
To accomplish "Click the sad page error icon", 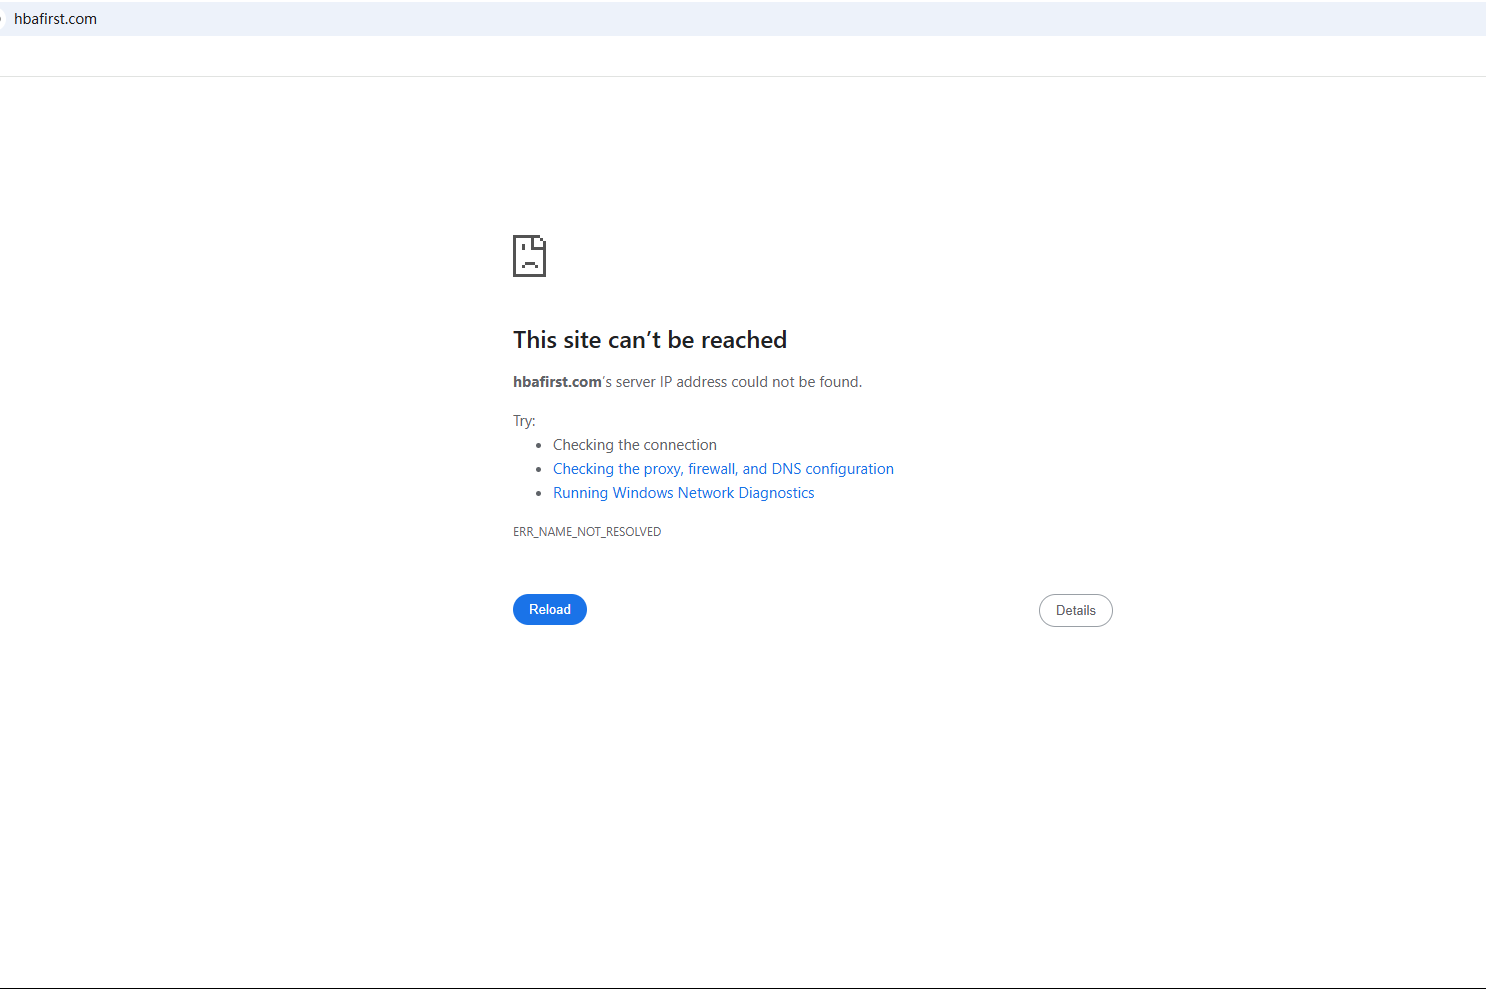I will tap(529, 256).
